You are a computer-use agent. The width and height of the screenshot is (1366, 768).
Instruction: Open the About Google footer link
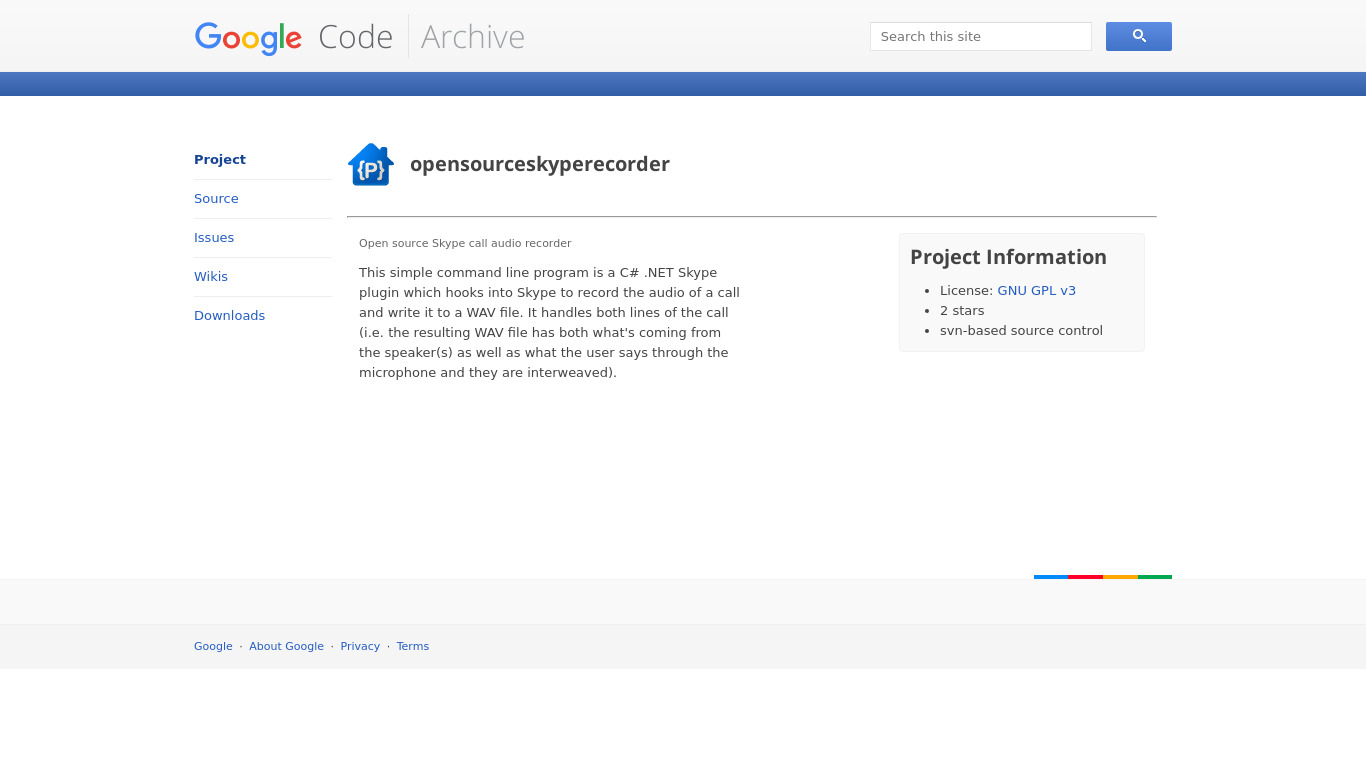click(286, 647)
